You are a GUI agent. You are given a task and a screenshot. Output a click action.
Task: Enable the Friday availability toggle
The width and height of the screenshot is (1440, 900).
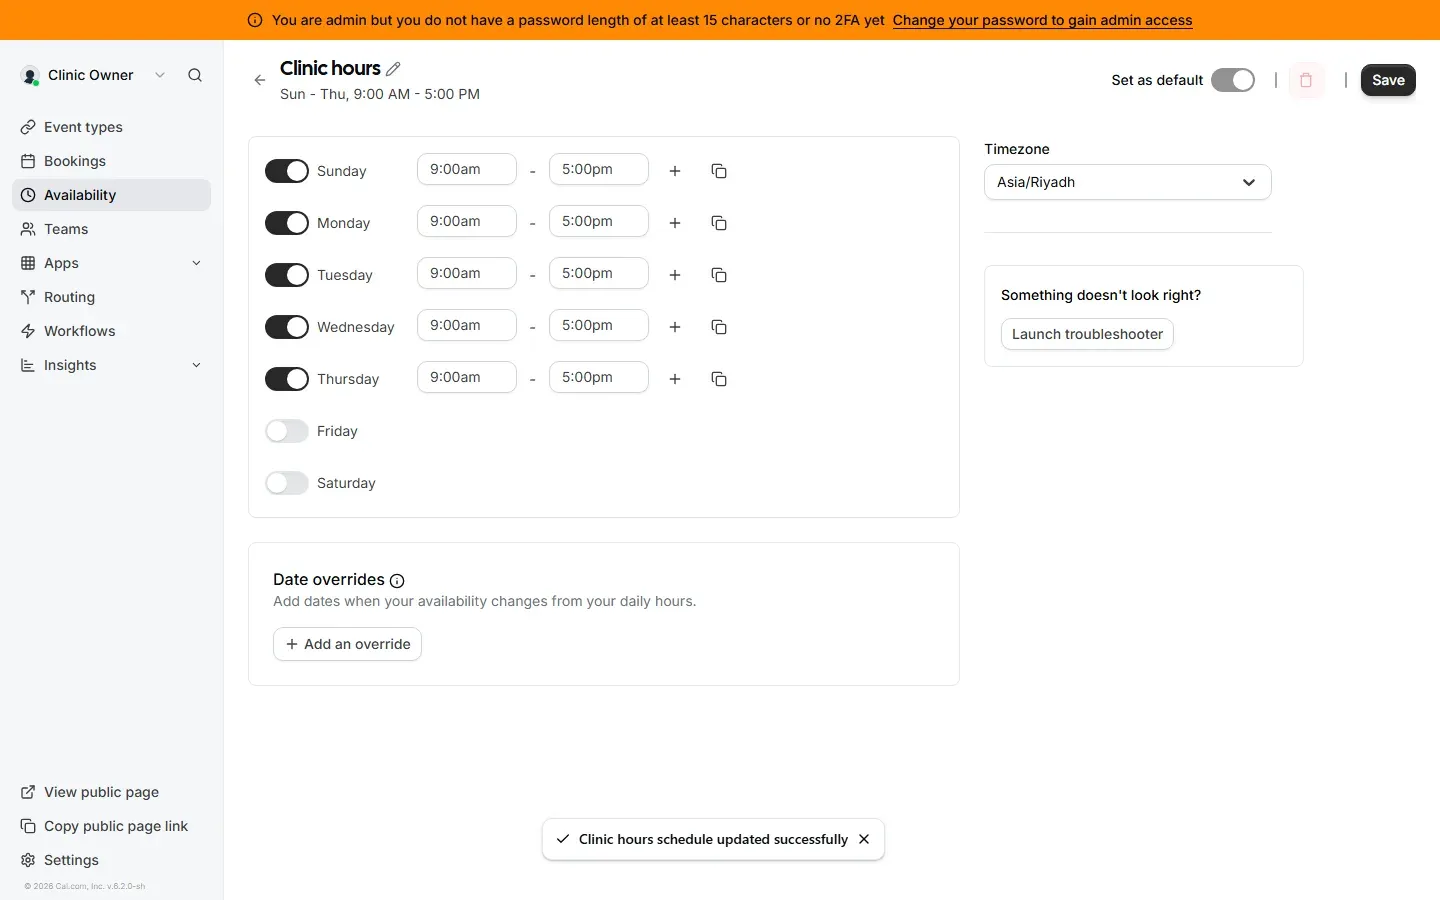click(x=287, y=431)
